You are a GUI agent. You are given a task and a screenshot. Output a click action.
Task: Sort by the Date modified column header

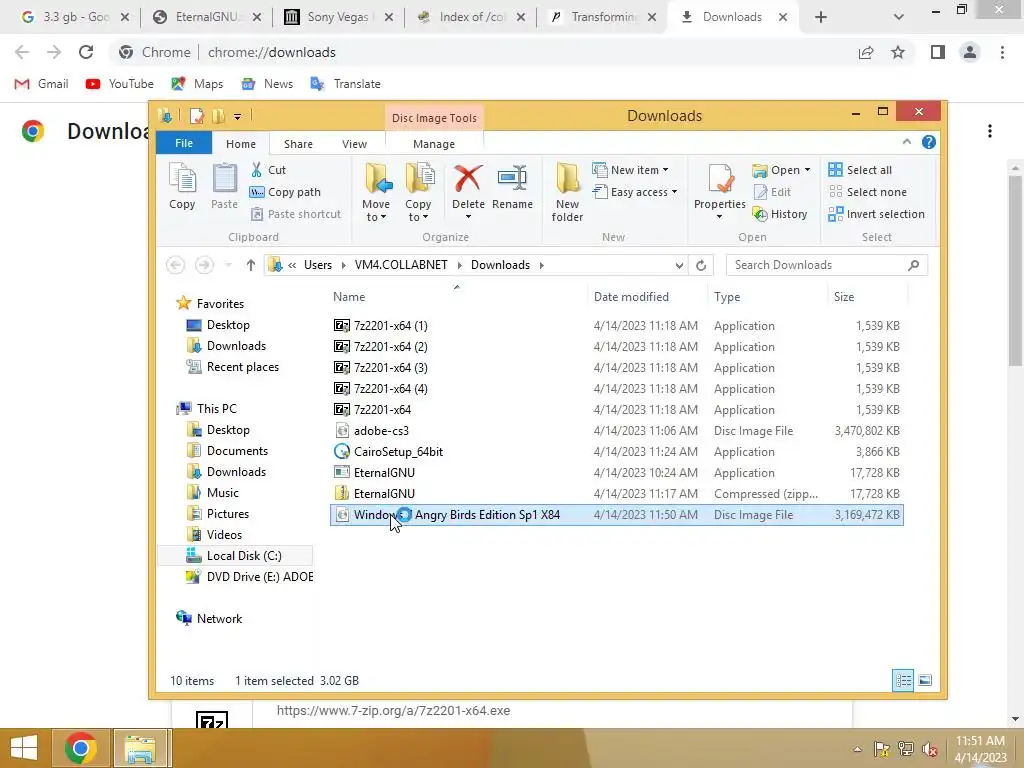pyautogui.click(x=631, y=296)
